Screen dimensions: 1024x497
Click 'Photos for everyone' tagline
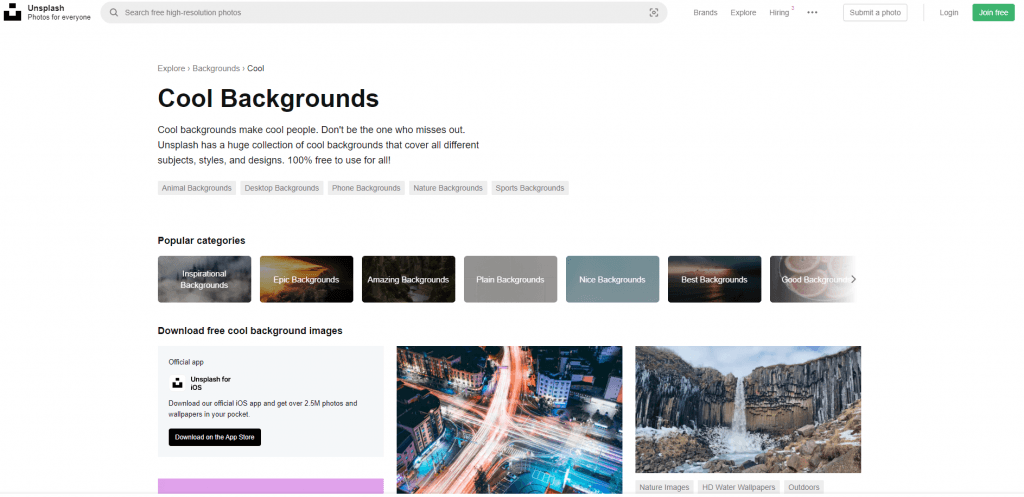59,17
